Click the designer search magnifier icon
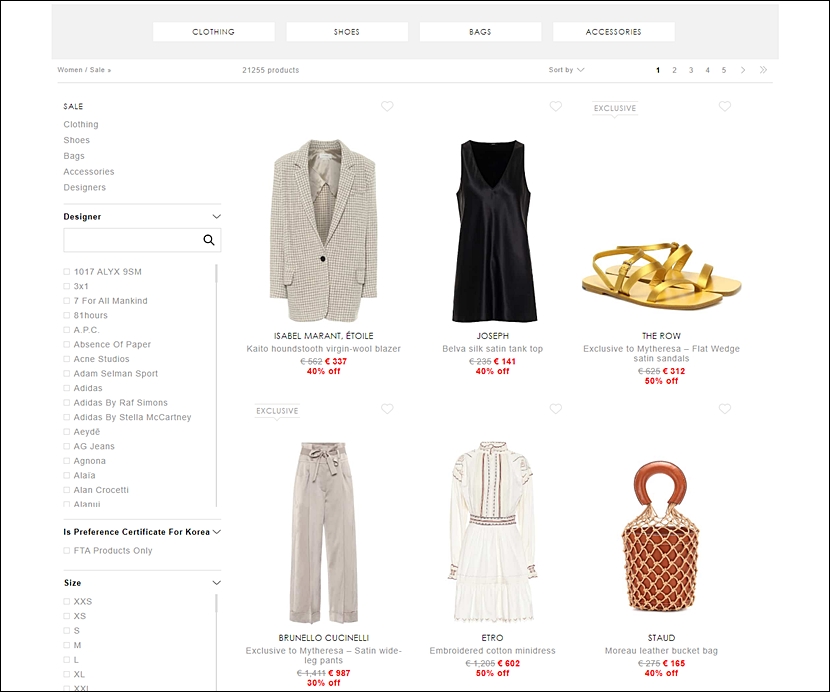 [x=209, y=240]
